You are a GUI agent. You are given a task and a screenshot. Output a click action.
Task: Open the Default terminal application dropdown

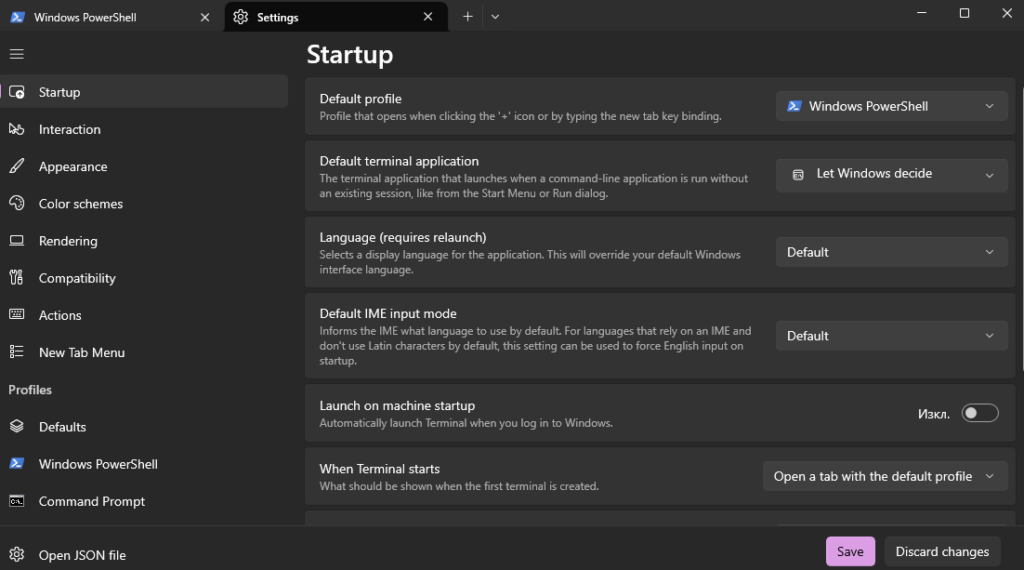point(891,174)
